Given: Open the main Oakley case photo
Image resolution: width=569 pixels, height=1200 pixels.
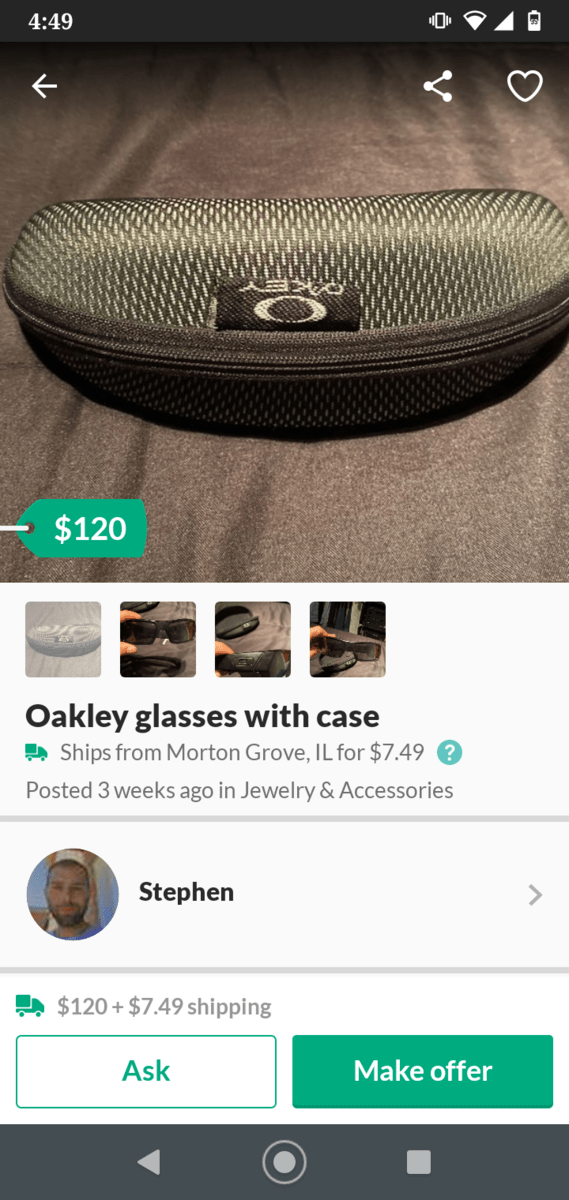Looking at the screenshot, I should tap(284, 312).
